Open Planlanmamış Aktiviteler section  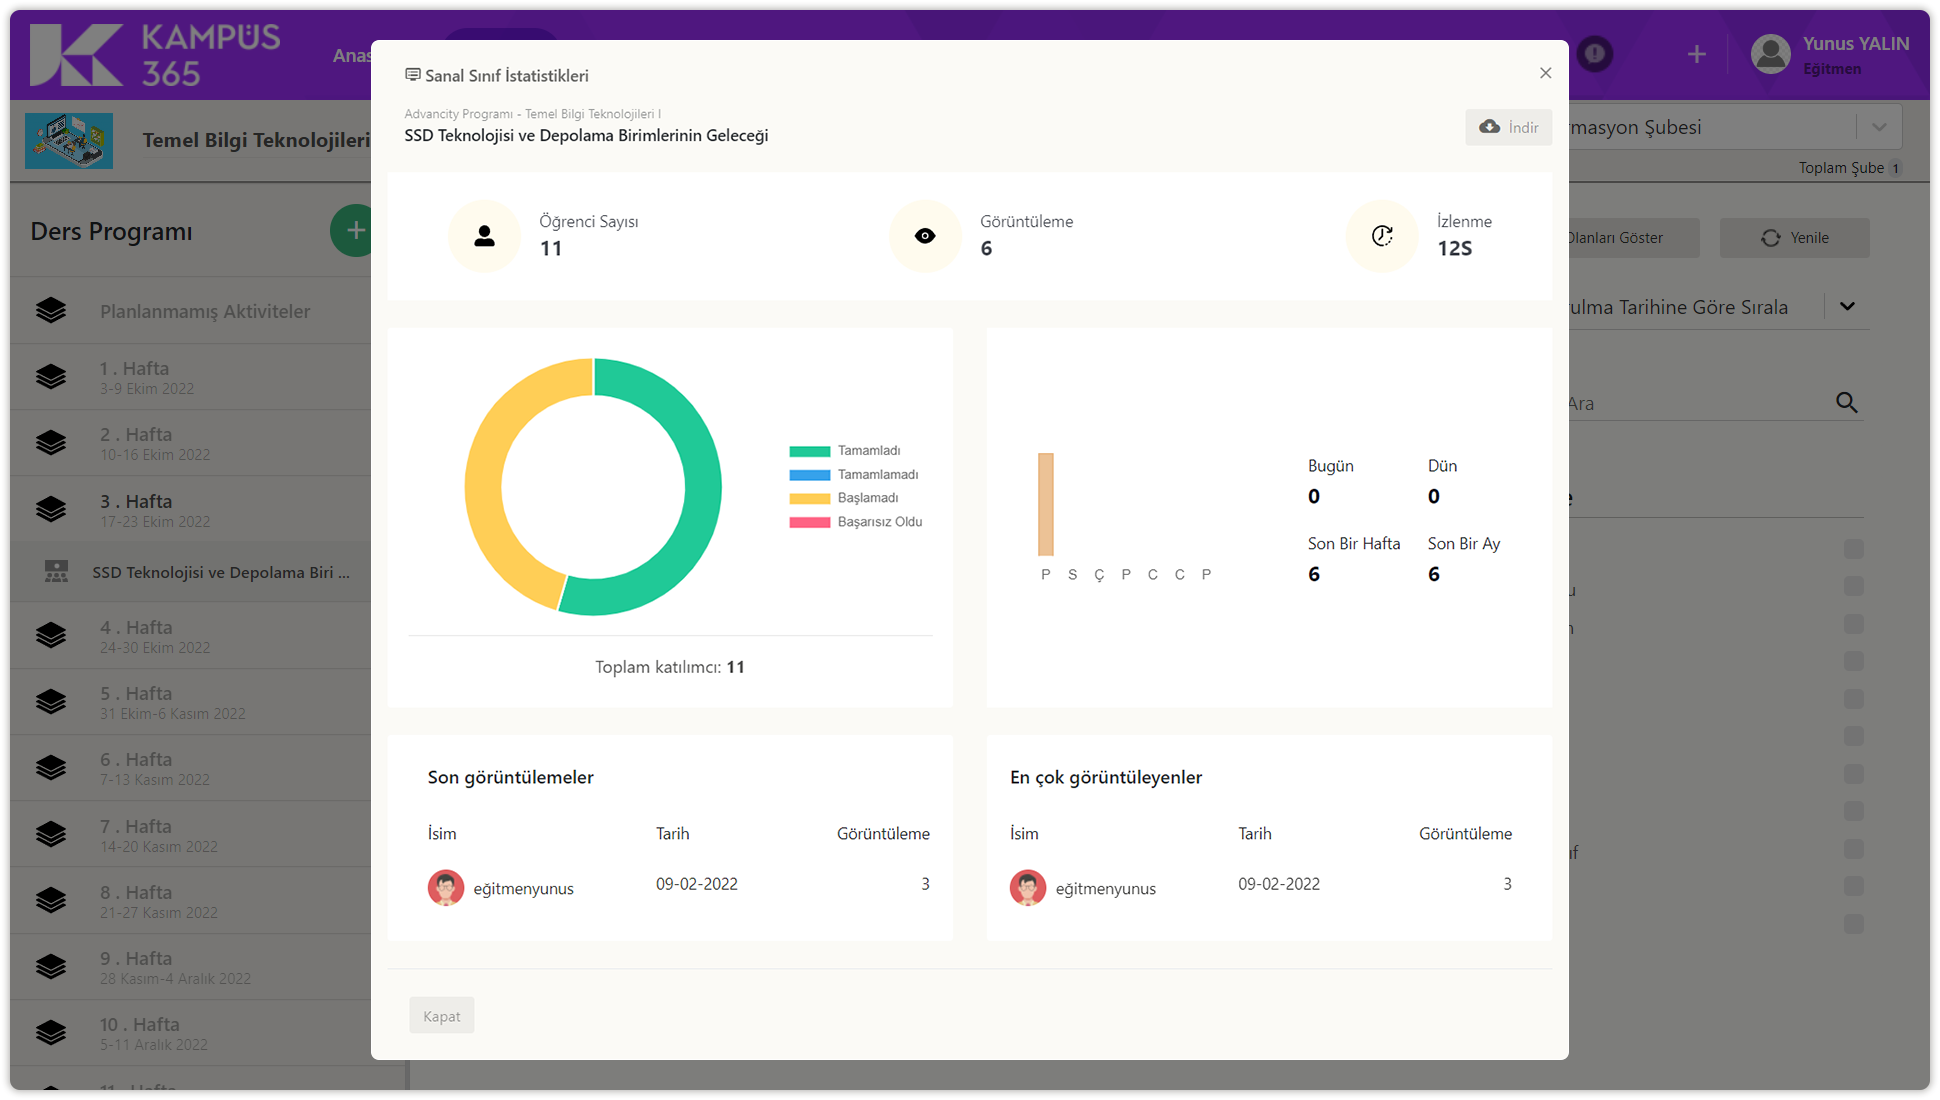point(204,311)
